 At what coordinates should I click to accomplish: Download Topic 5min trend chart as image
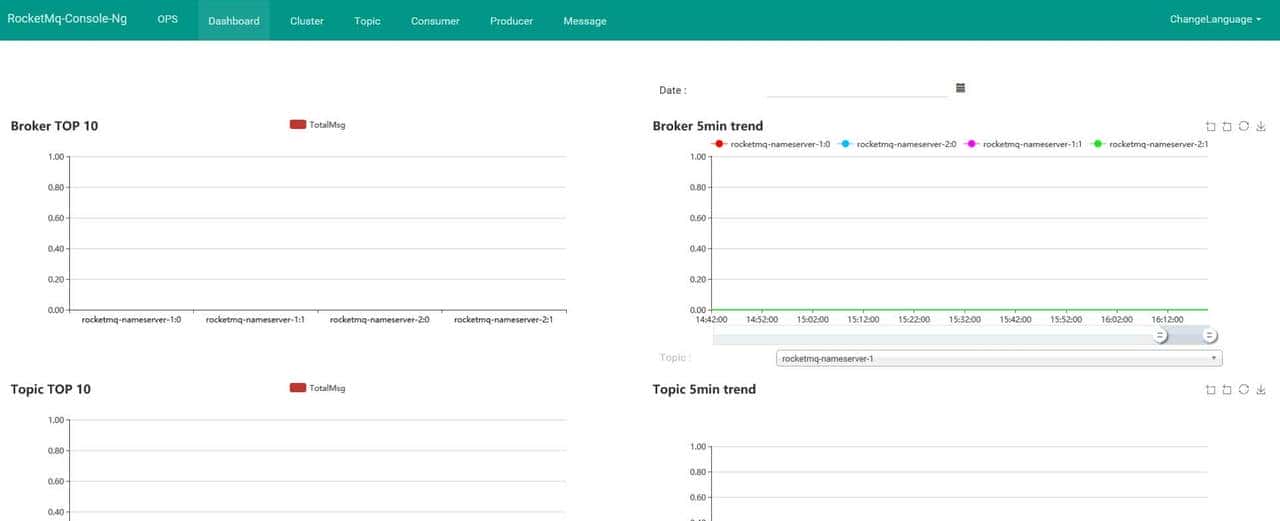click(1260, 389)
